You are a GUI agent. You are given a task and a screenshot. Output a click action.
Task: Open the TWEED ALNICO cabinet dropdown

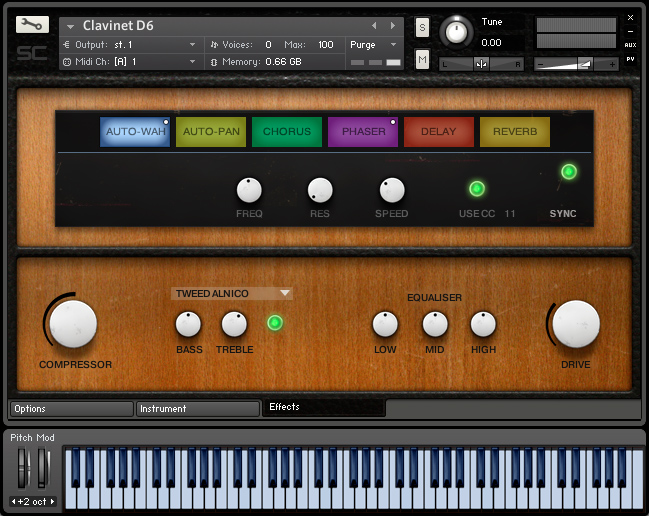pyautogui.click(x=232, y=293)
